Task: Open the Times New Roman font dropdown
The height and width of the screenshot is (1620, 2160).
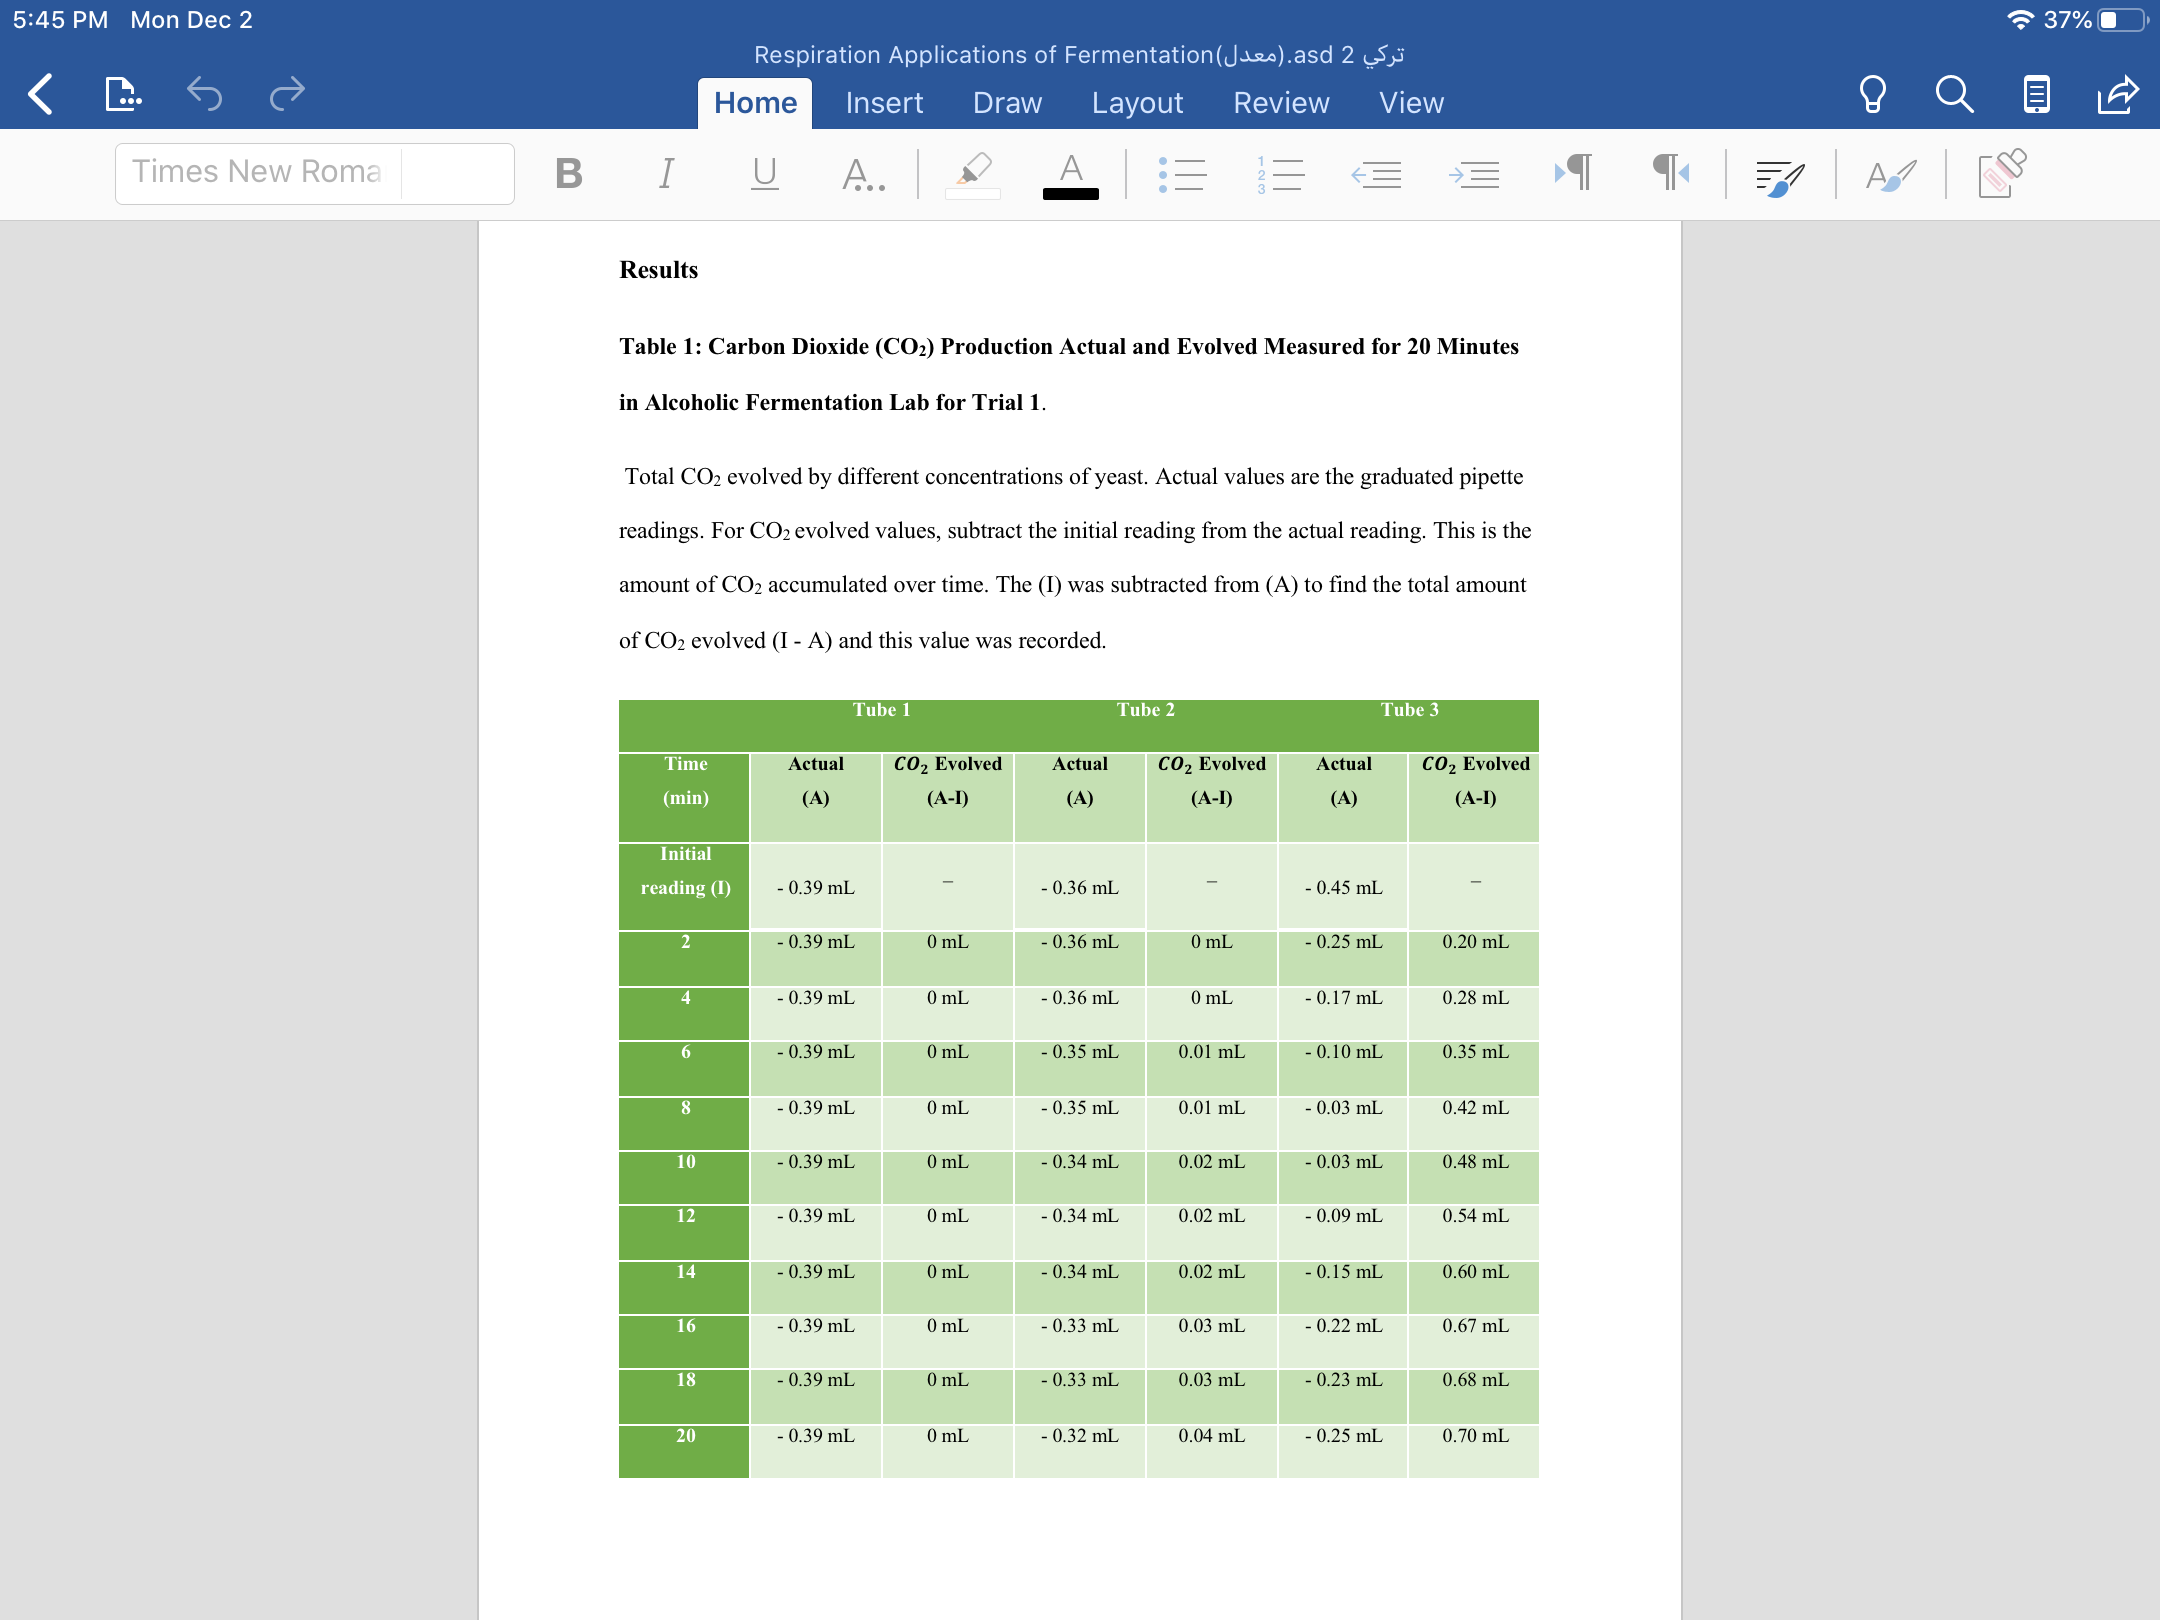Action: [258, 173]
